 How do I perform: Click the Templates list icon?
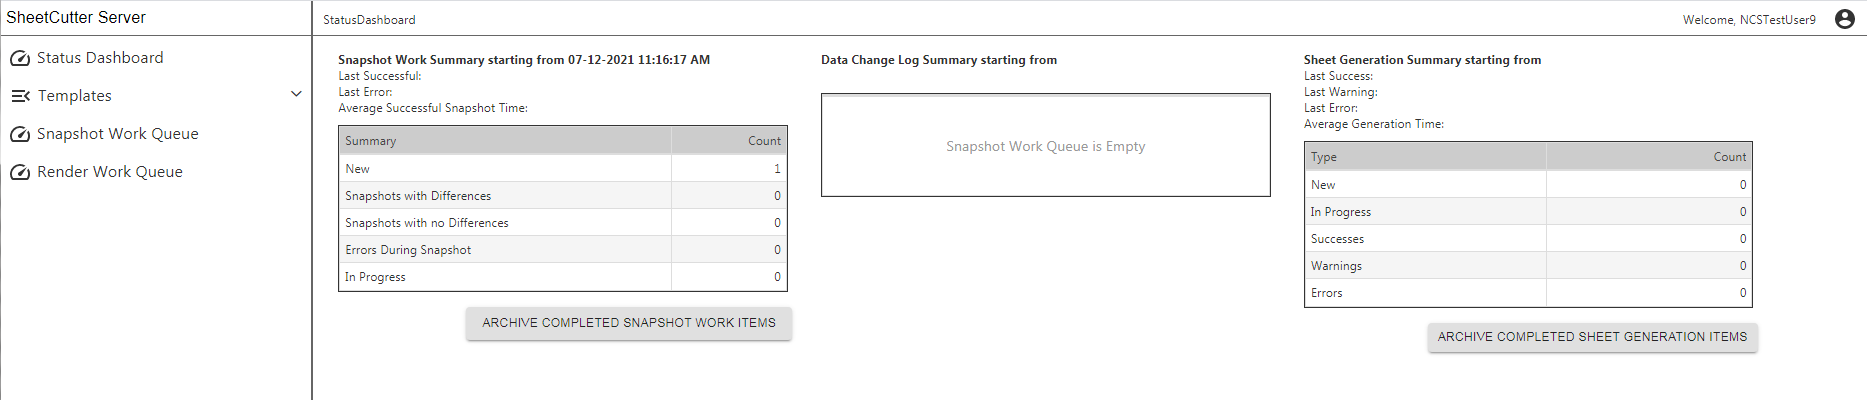point(20,96)
